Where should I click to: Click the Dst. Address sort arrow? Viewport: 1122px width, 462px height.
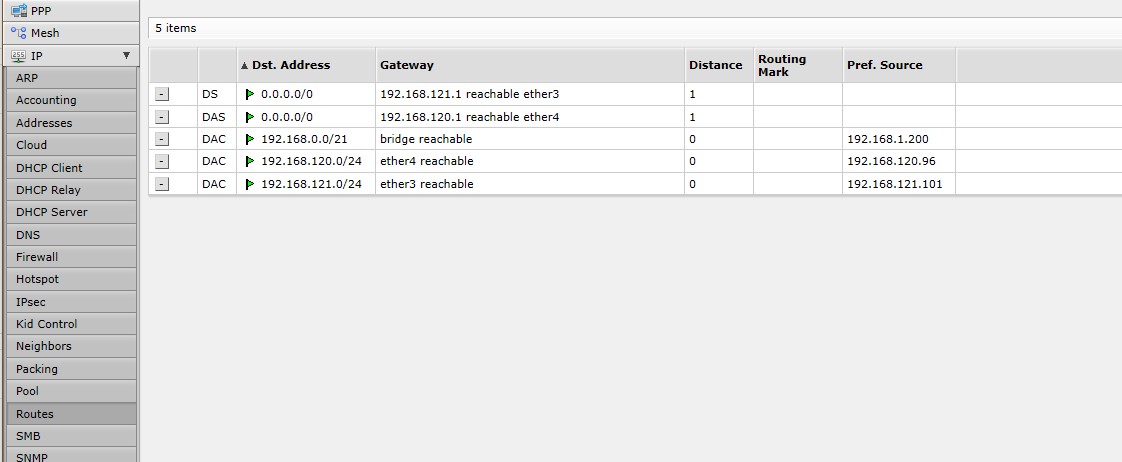[245, 66]
